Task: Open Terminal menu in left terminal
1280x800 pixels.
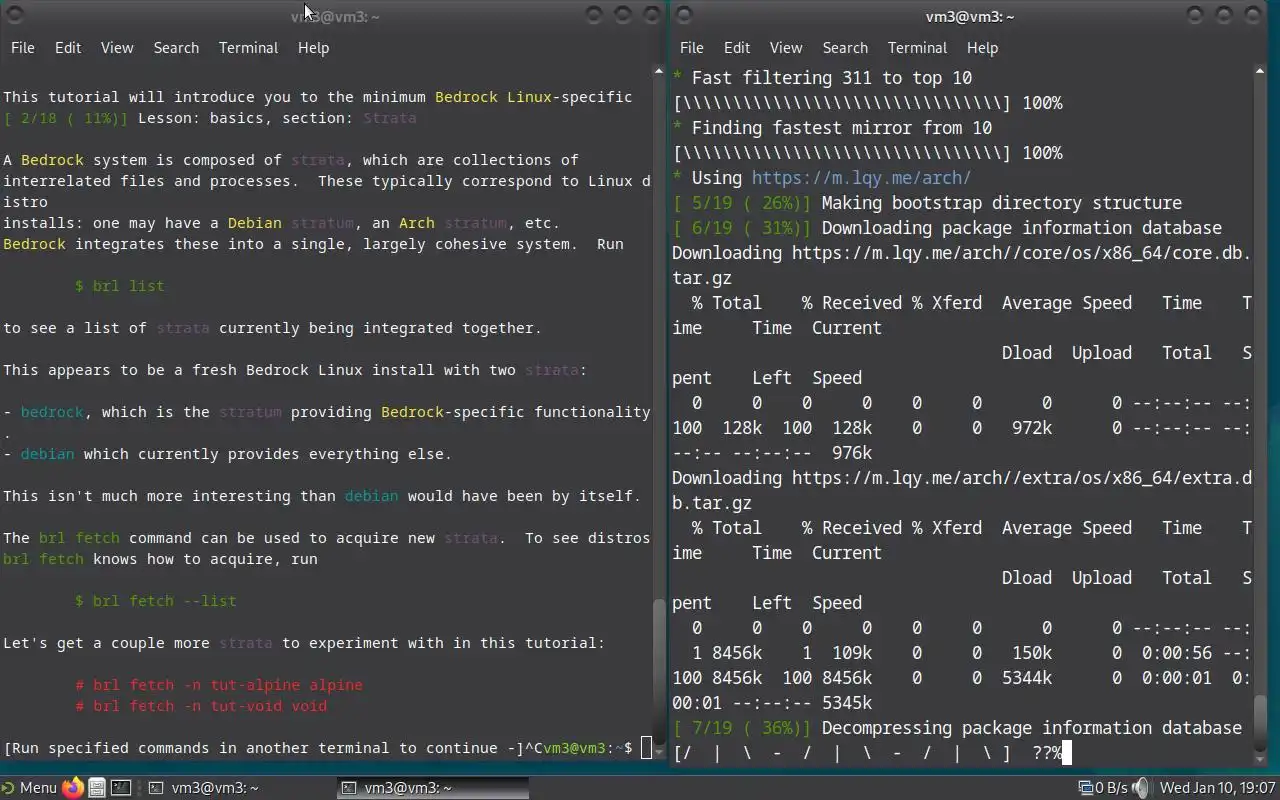Action: point(248,47)
